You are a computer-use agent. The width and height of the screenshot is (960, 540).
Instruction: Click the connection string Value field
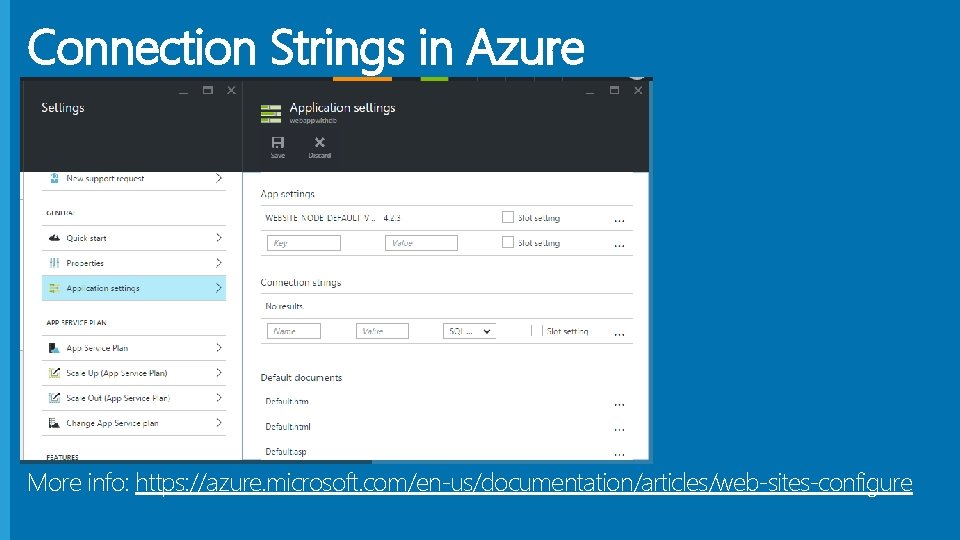382,331
